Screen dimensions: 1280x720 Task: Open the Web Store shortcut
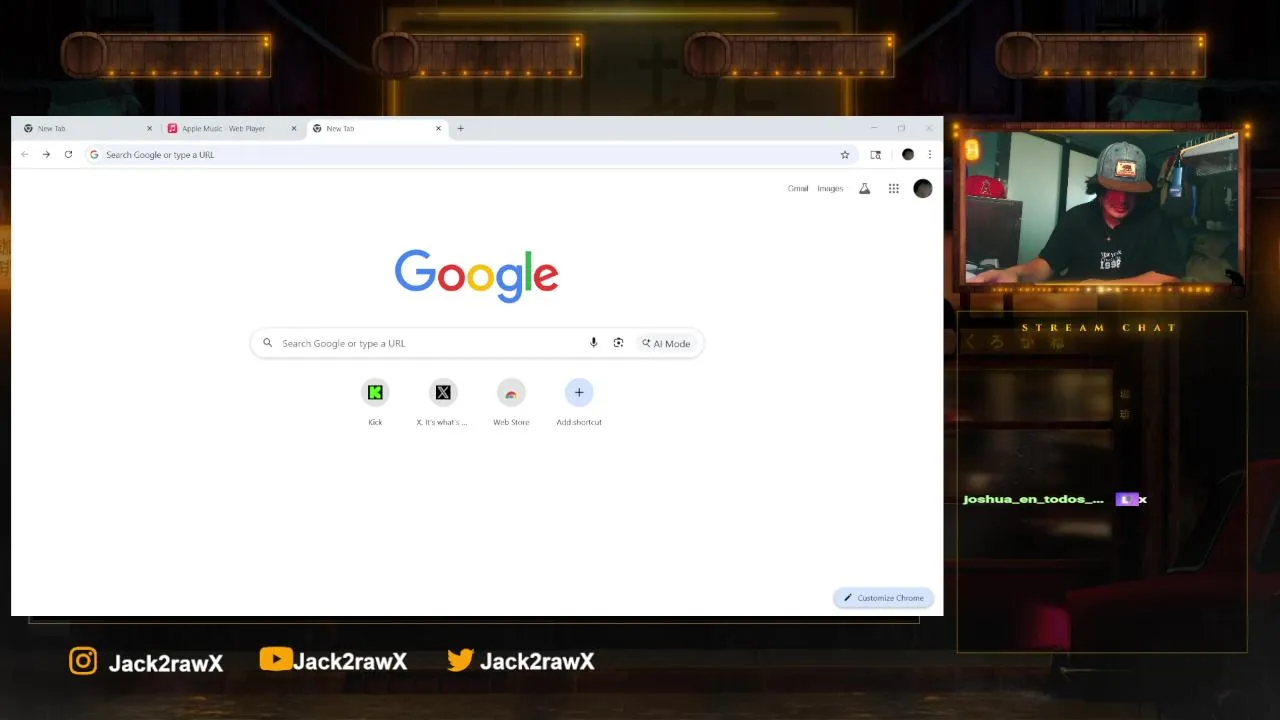511,401
